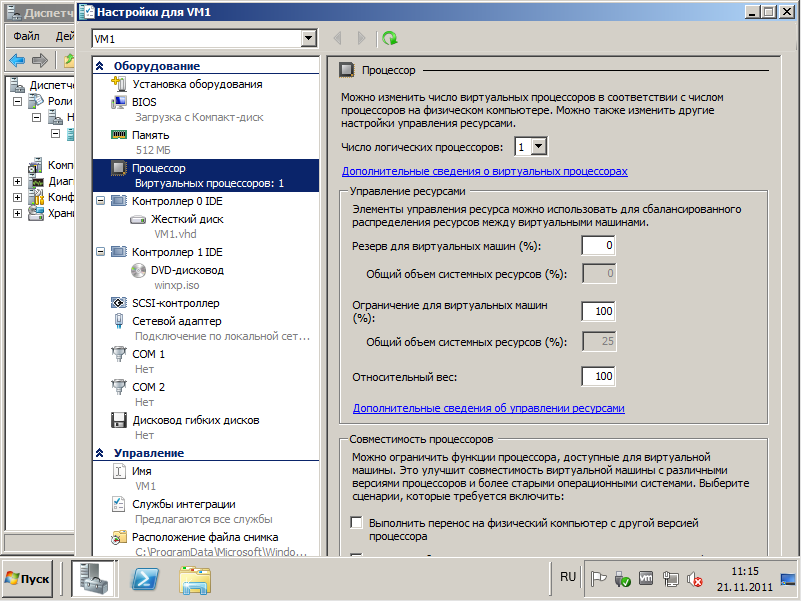Image resolution: width=802 pixels, height=602 pixels.
Task: Click the Относительный вес input field
Action: pos(598,377)
